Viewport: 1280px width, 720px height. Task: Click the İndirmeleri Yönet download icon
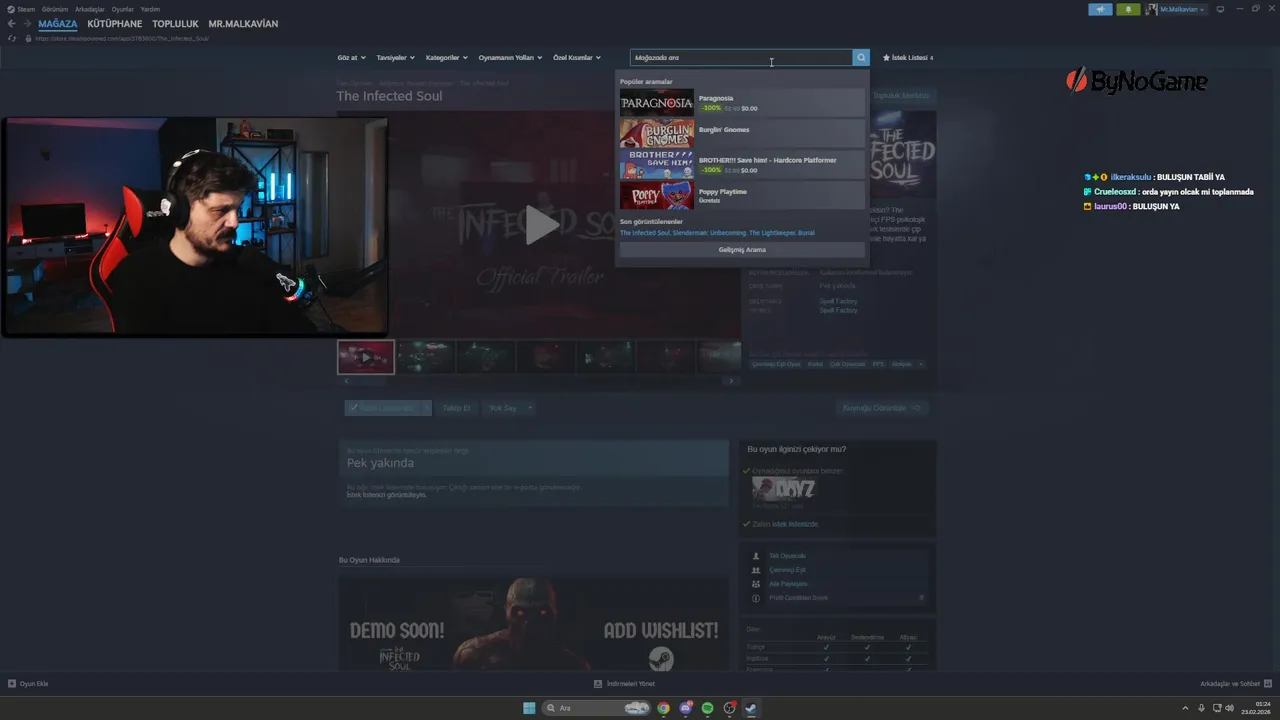tap(598, 684)
